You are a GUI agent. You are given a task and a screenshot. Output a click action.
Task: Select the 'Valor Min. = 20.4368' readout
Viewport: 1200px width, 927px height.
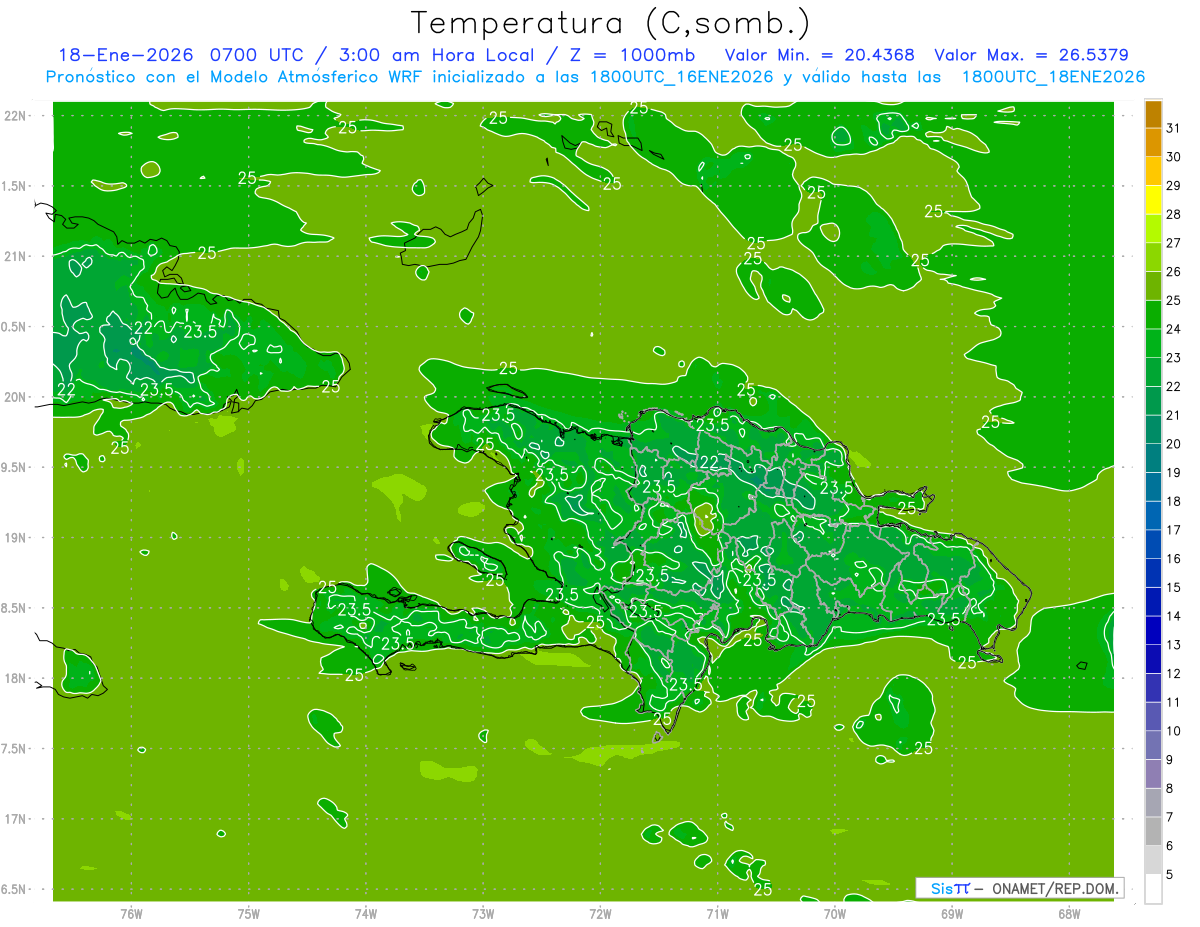819,55
